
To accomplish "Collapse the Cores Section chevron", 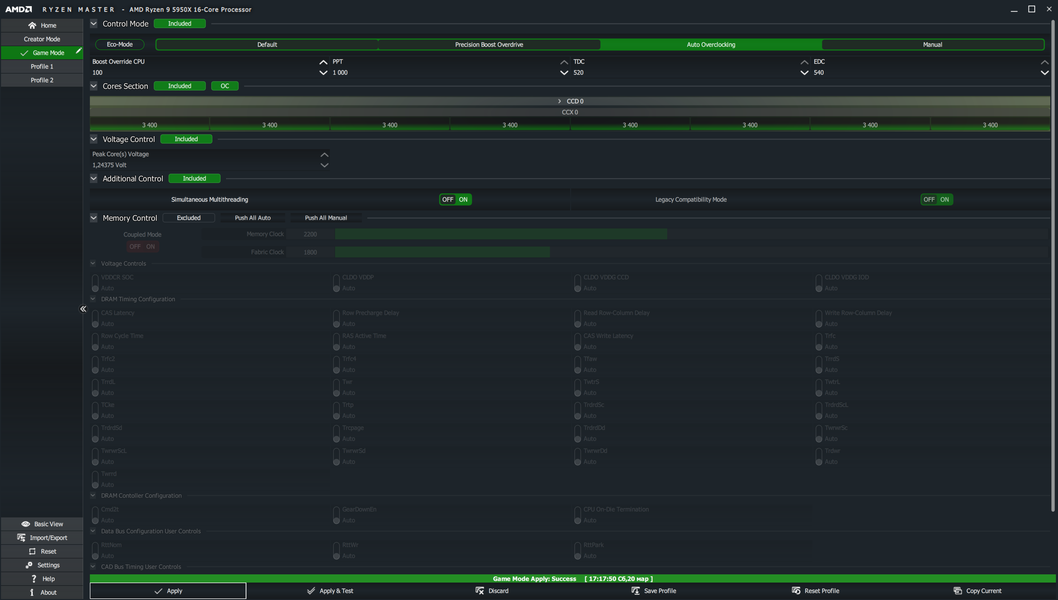I will coord(94,86).
